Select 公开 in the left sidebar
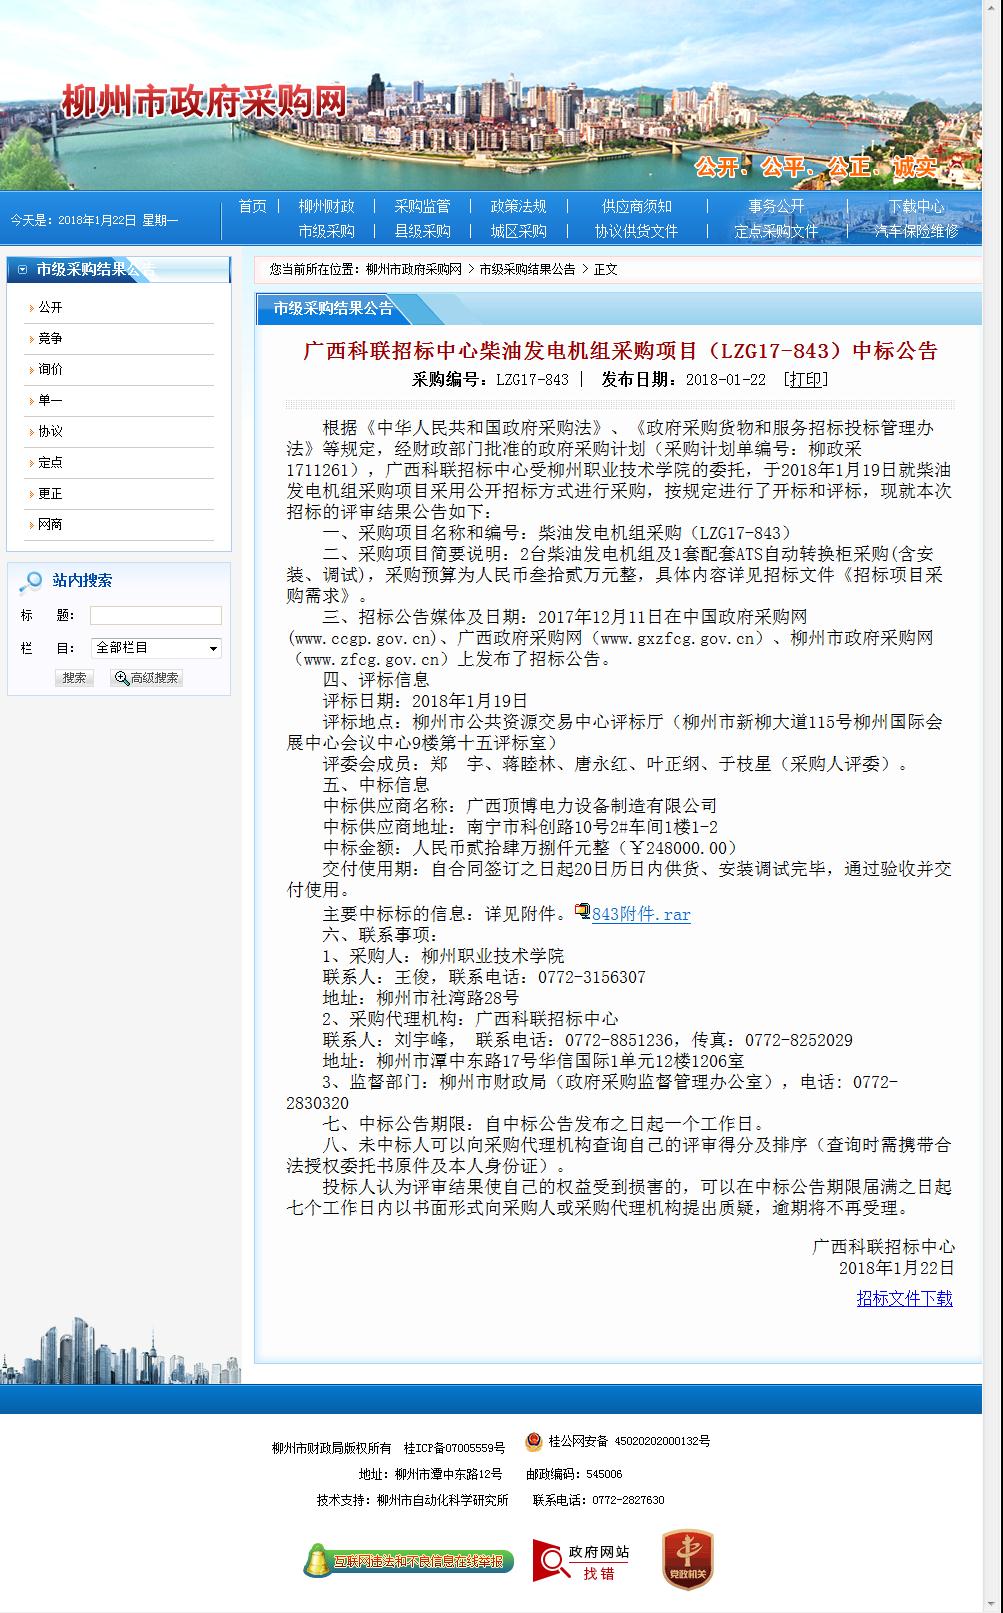The width and height of the screenshot is (1003, 1613). point(50,308)
